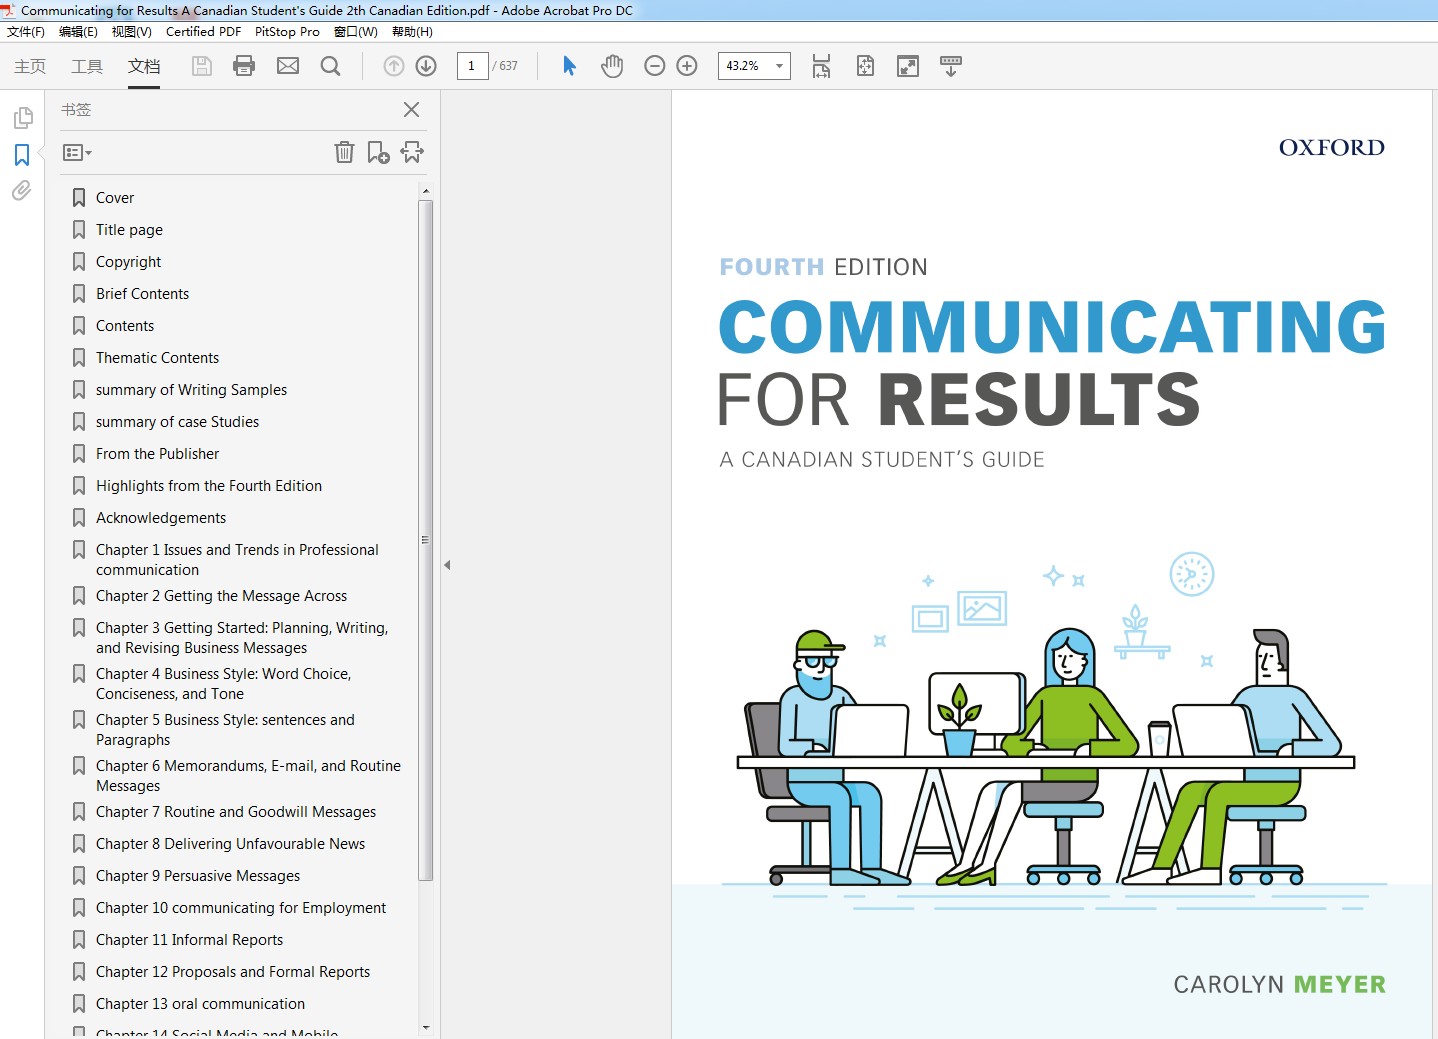Screen dimensions: 1438x1039
Task: Zoom in with plus icon
Action: (x=687, y=66)
